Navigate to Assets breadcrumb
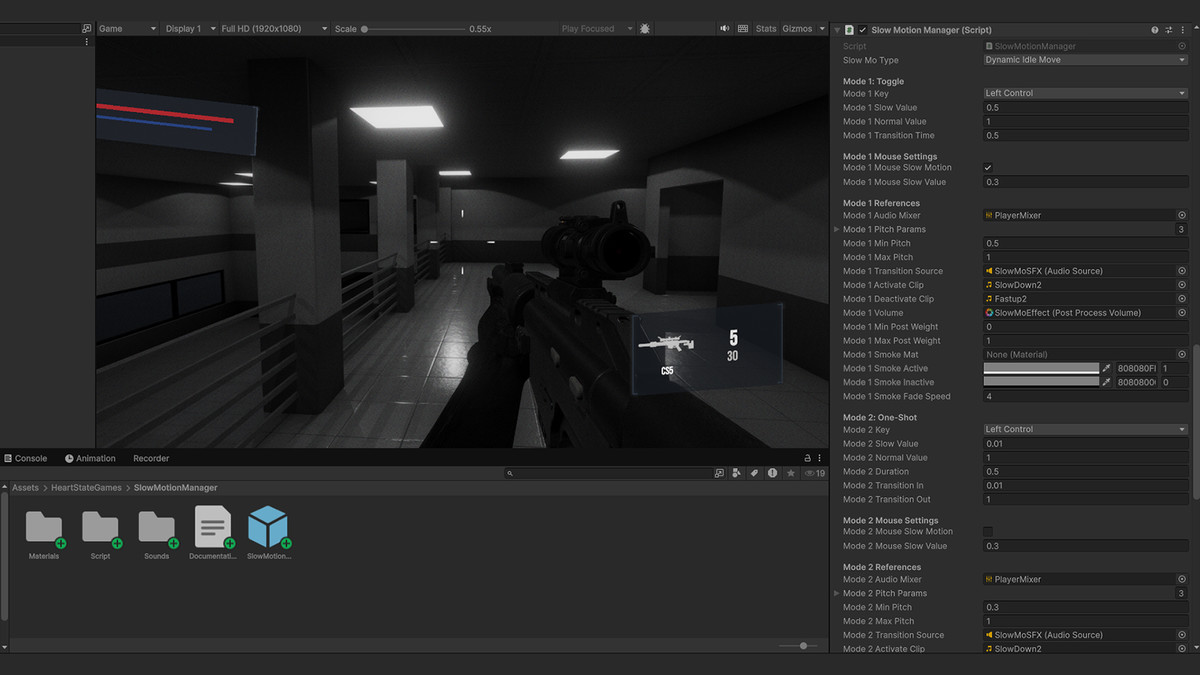The height and width of the screenshot is (675, 1200). pyautogui.click(x=25, y=488)
